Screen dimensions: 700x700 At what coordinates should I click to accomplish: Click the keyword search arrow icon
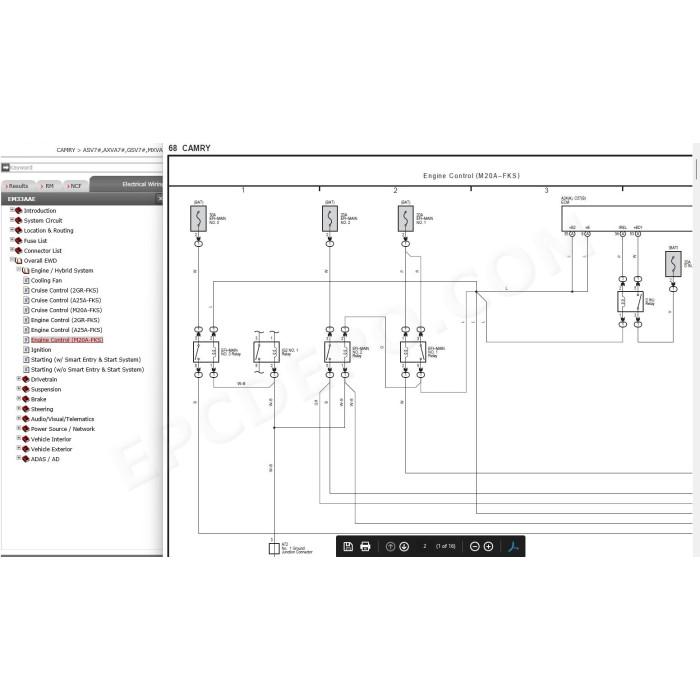(x=5, y=168)
